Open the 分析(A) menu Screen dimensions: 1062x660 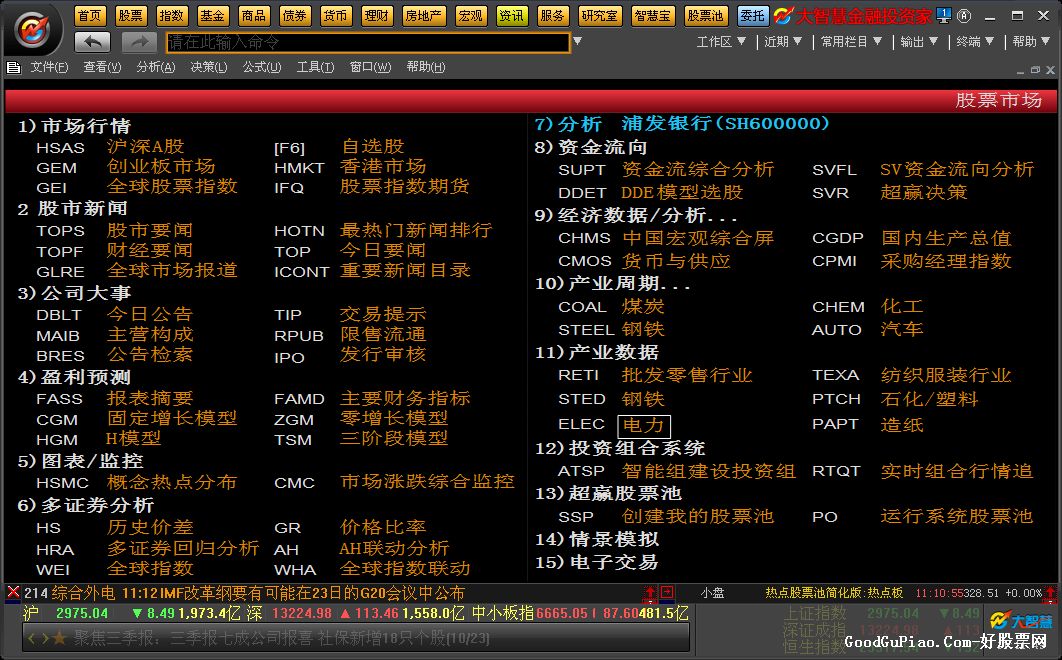click(155, 67)
